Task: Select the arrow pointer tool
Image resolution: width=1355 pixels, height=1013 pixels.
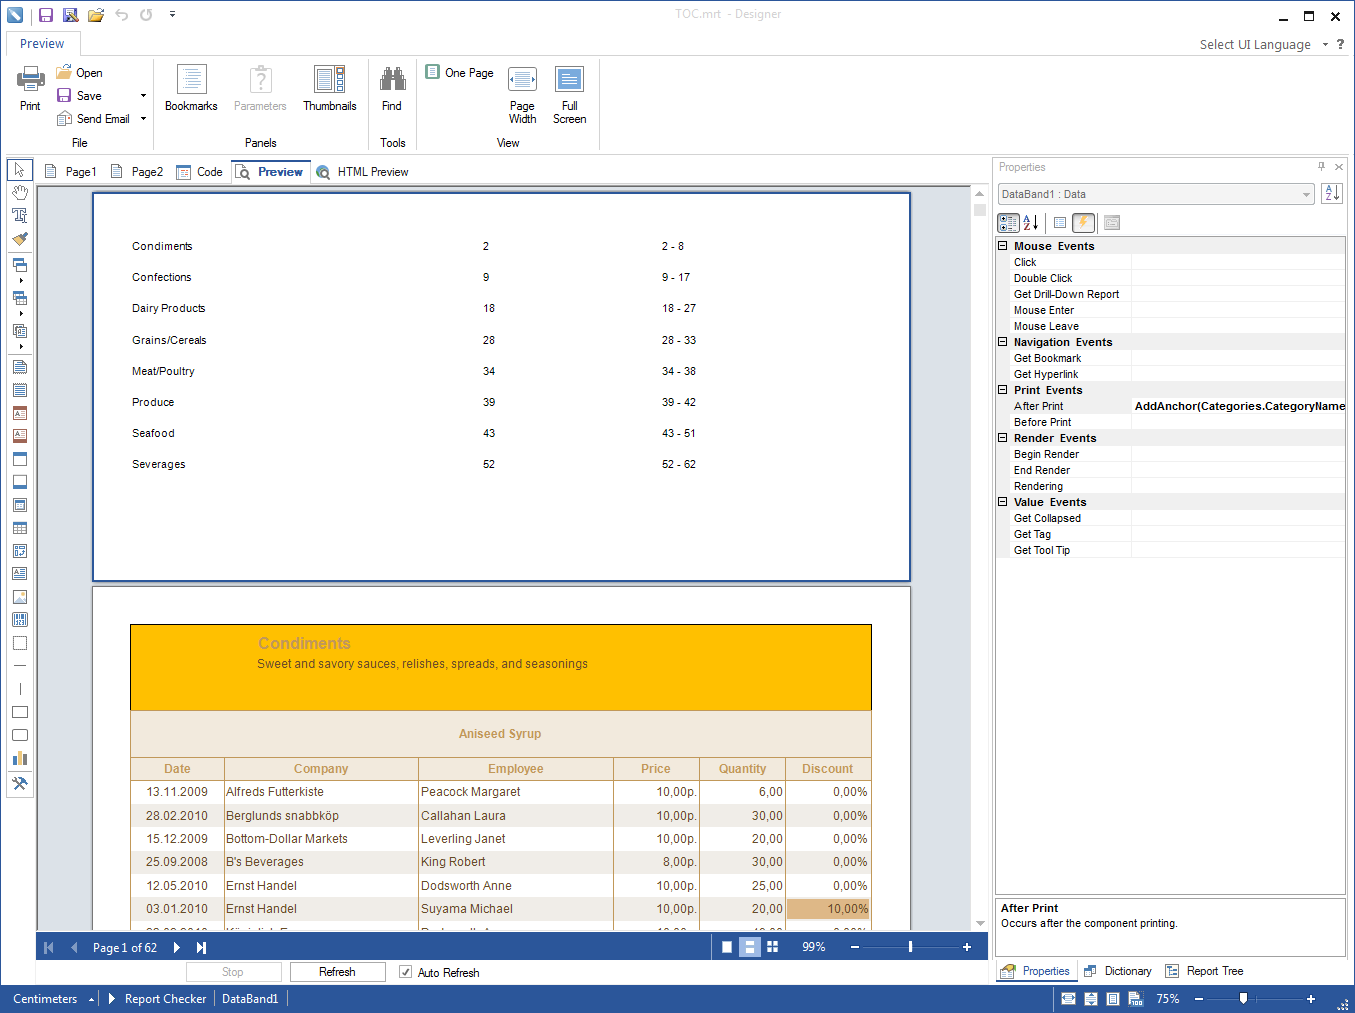Action: pos(19,170)
